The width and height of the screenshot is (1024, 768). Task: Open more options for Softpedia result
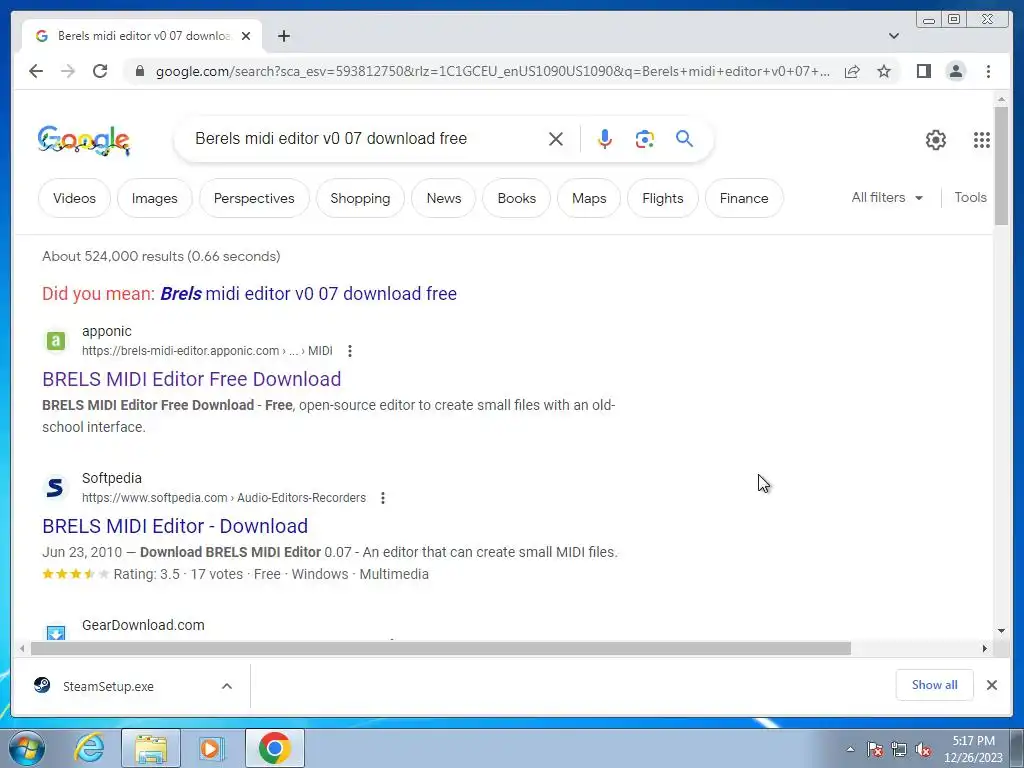[383, 498]
